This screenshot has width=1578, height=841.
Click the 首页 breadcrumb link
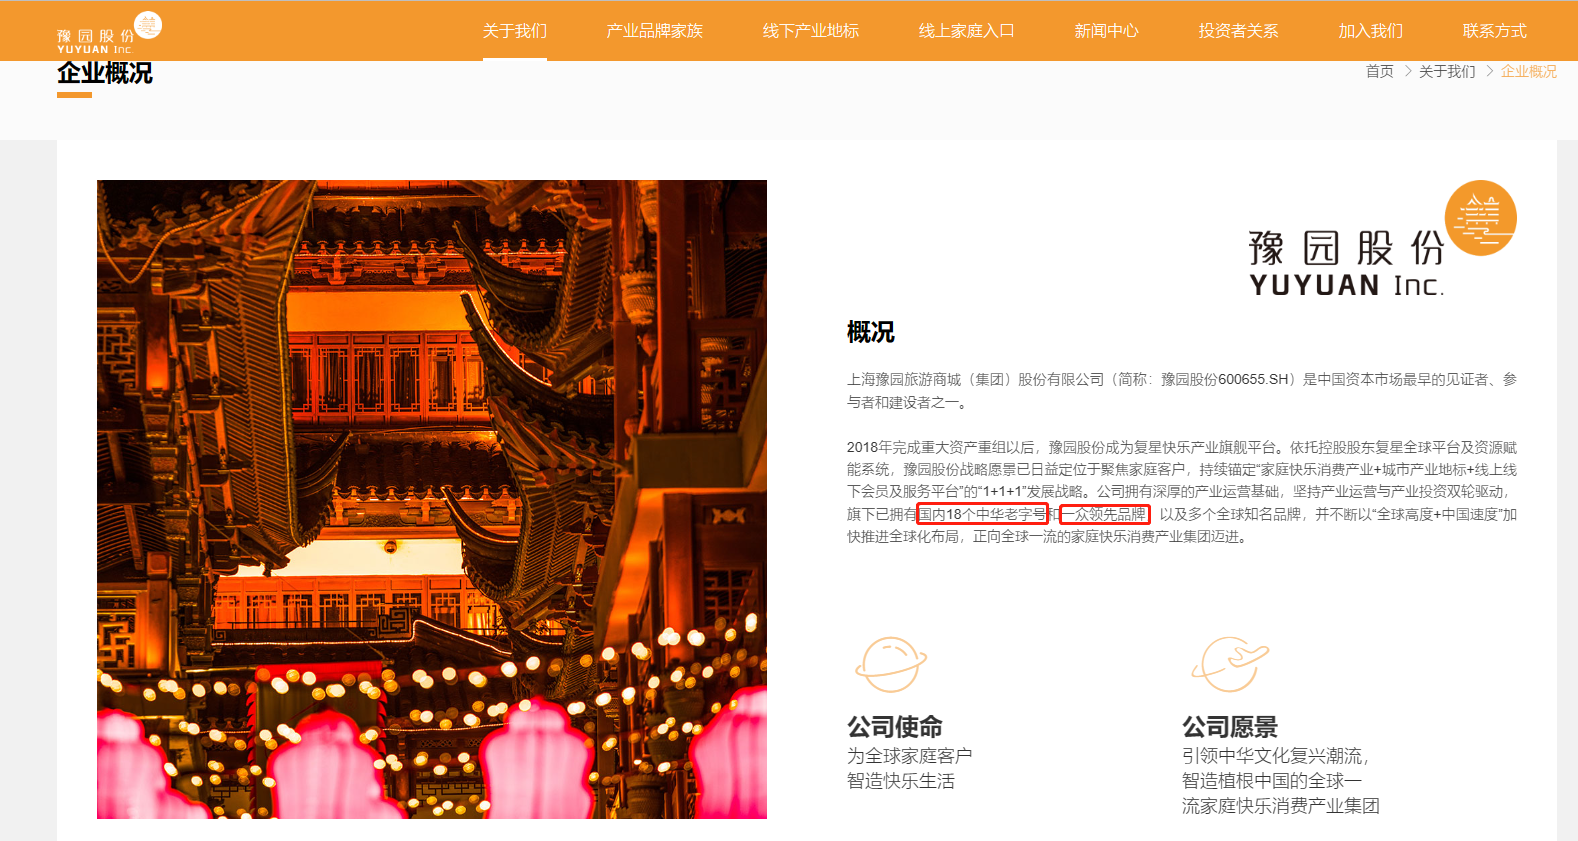point(1380,71)
